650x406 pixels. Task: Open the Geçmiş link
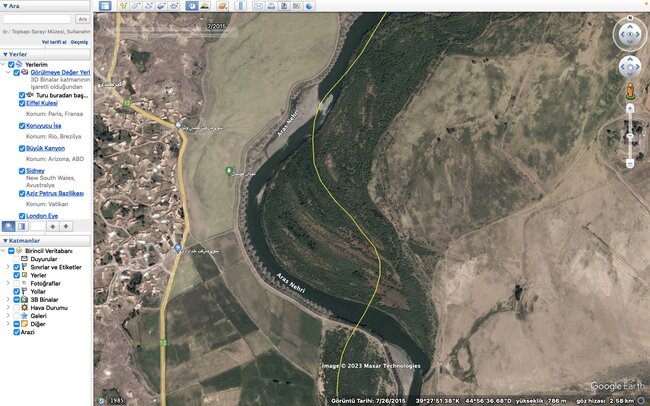coord(78,42)
